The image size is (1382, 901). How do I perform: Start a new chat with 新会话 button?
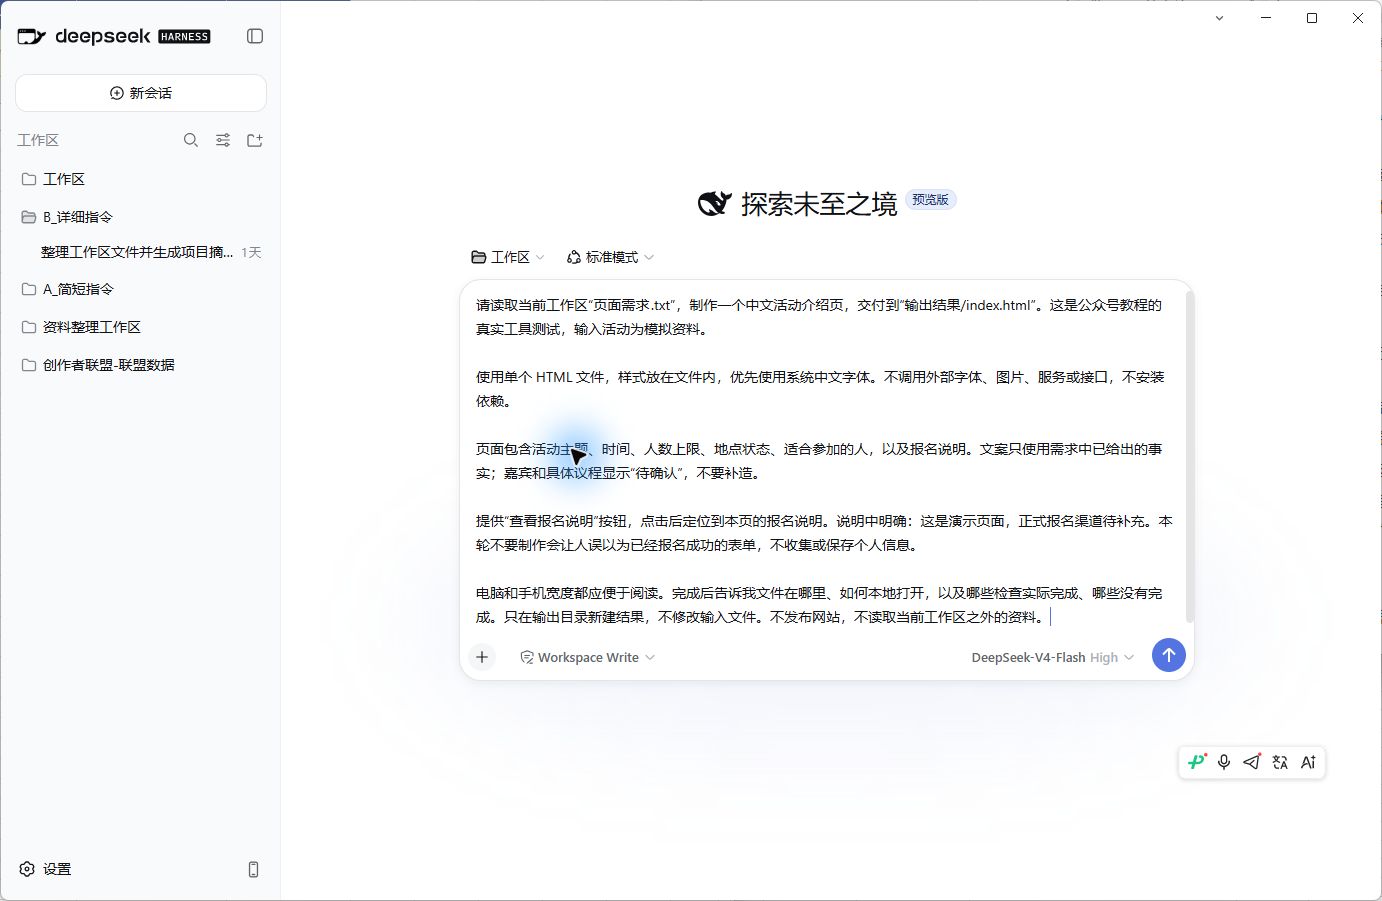click(x=141, y=93)
